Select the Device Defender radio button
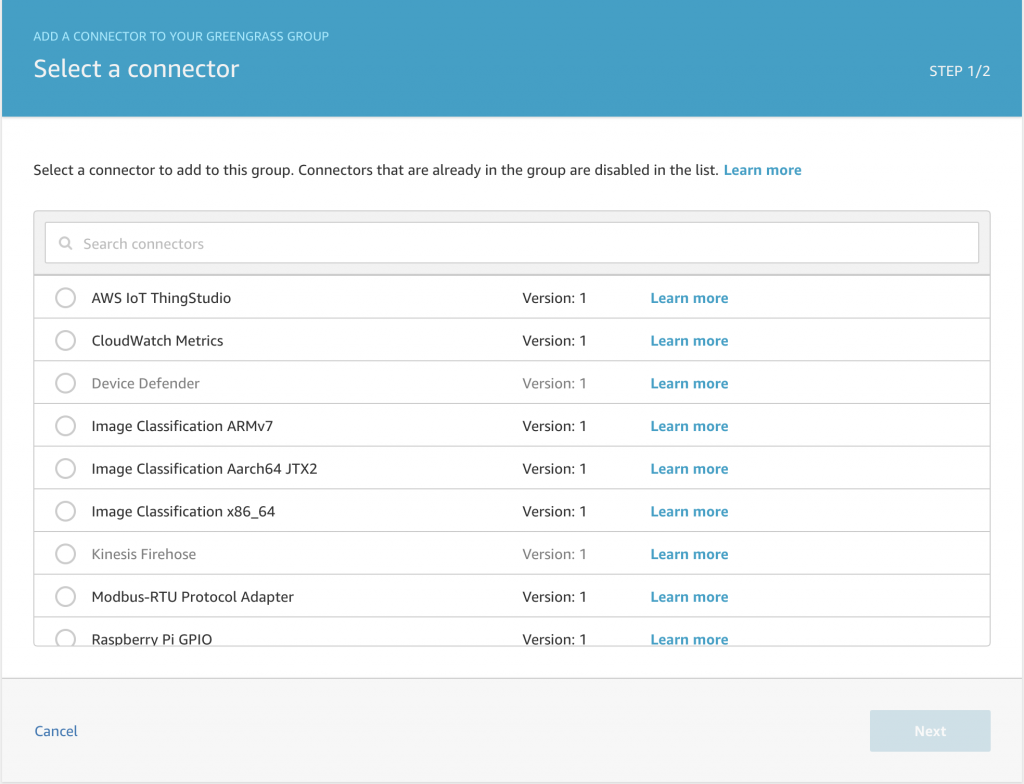 [65, 384]
